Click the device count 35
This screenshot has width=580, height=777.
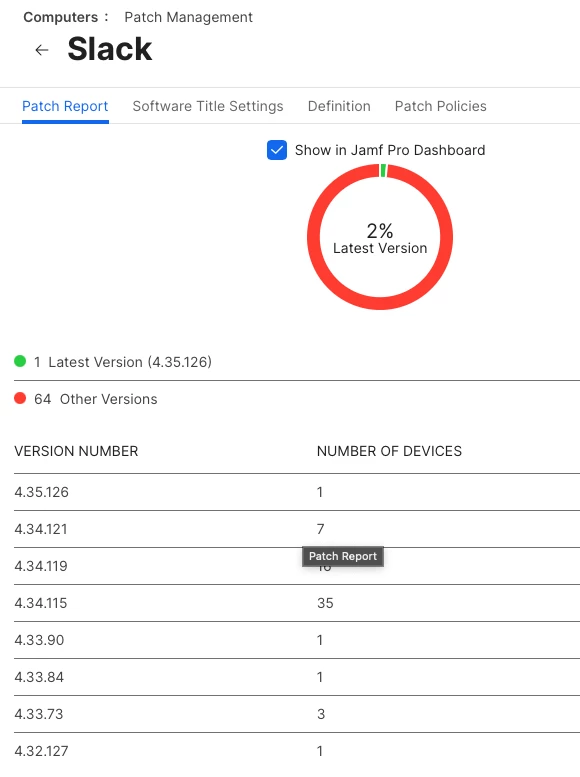point(325,603)
